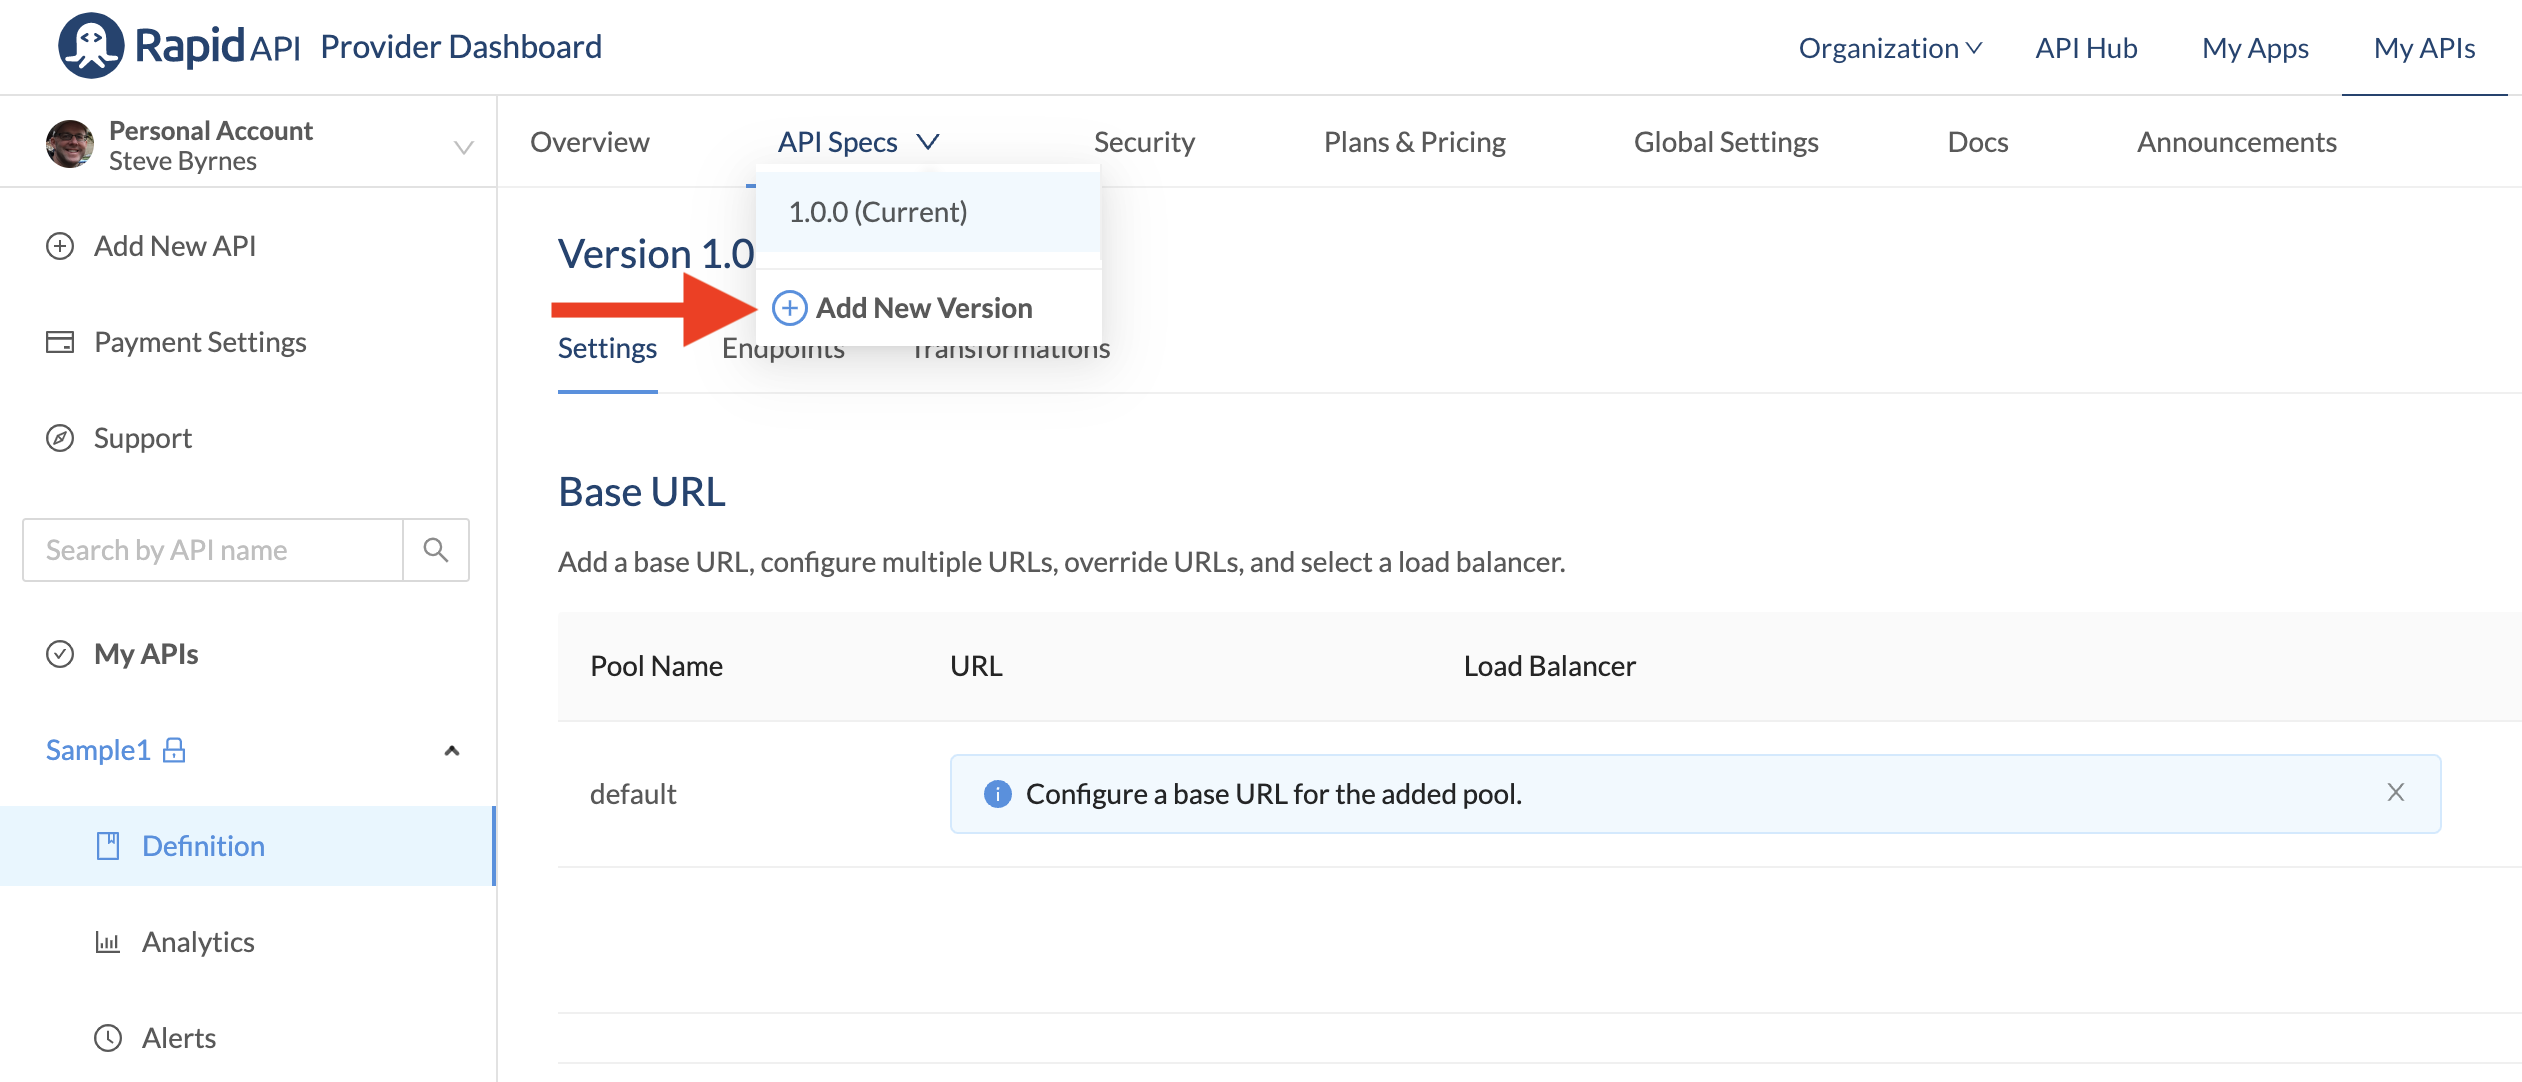The height and width of the screenshot is (1082, 2522).
Task: Click the URL column header
Action: point(976,666)
